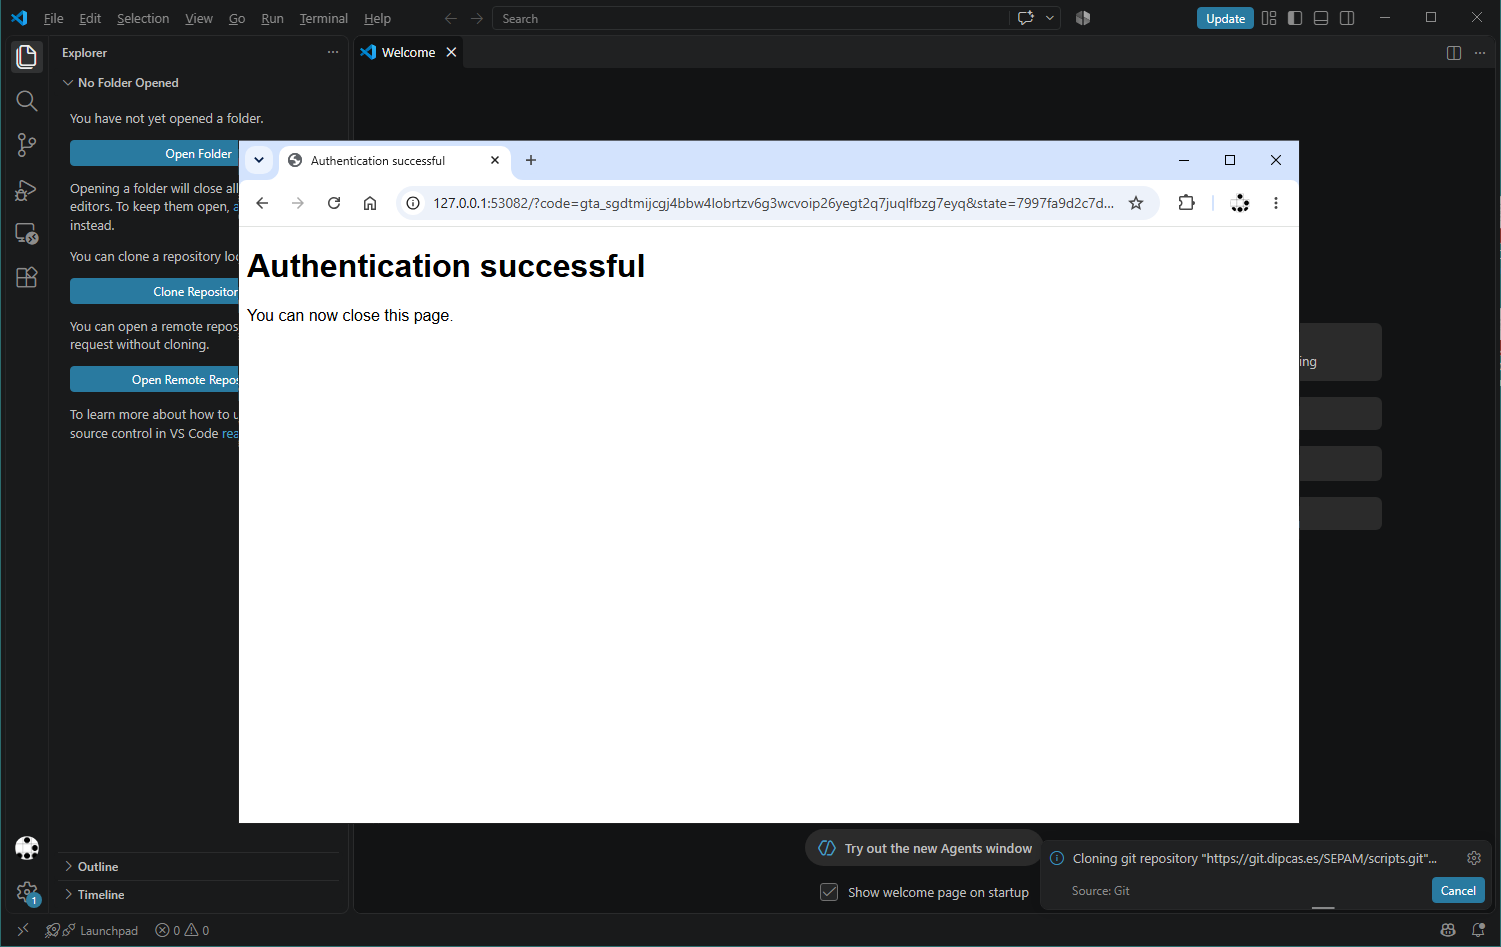Image resolution: width=1501 pixels, height=947 pixels.
Task: Cancel the git repository cloning notification
Action: pyautogui.click(x=1458, y=890)
